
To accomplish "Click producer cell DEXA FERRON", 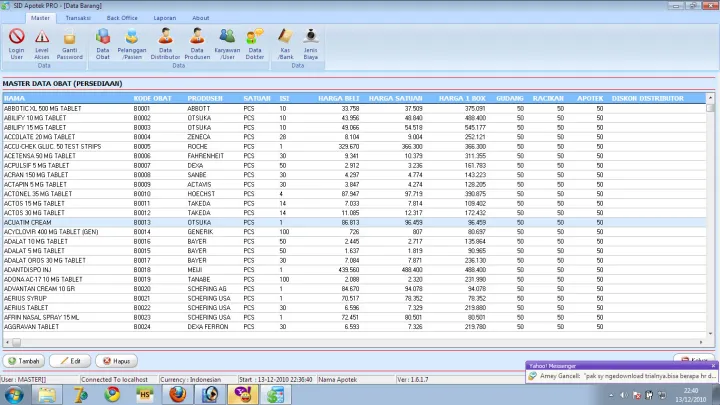I will (208, 327).
